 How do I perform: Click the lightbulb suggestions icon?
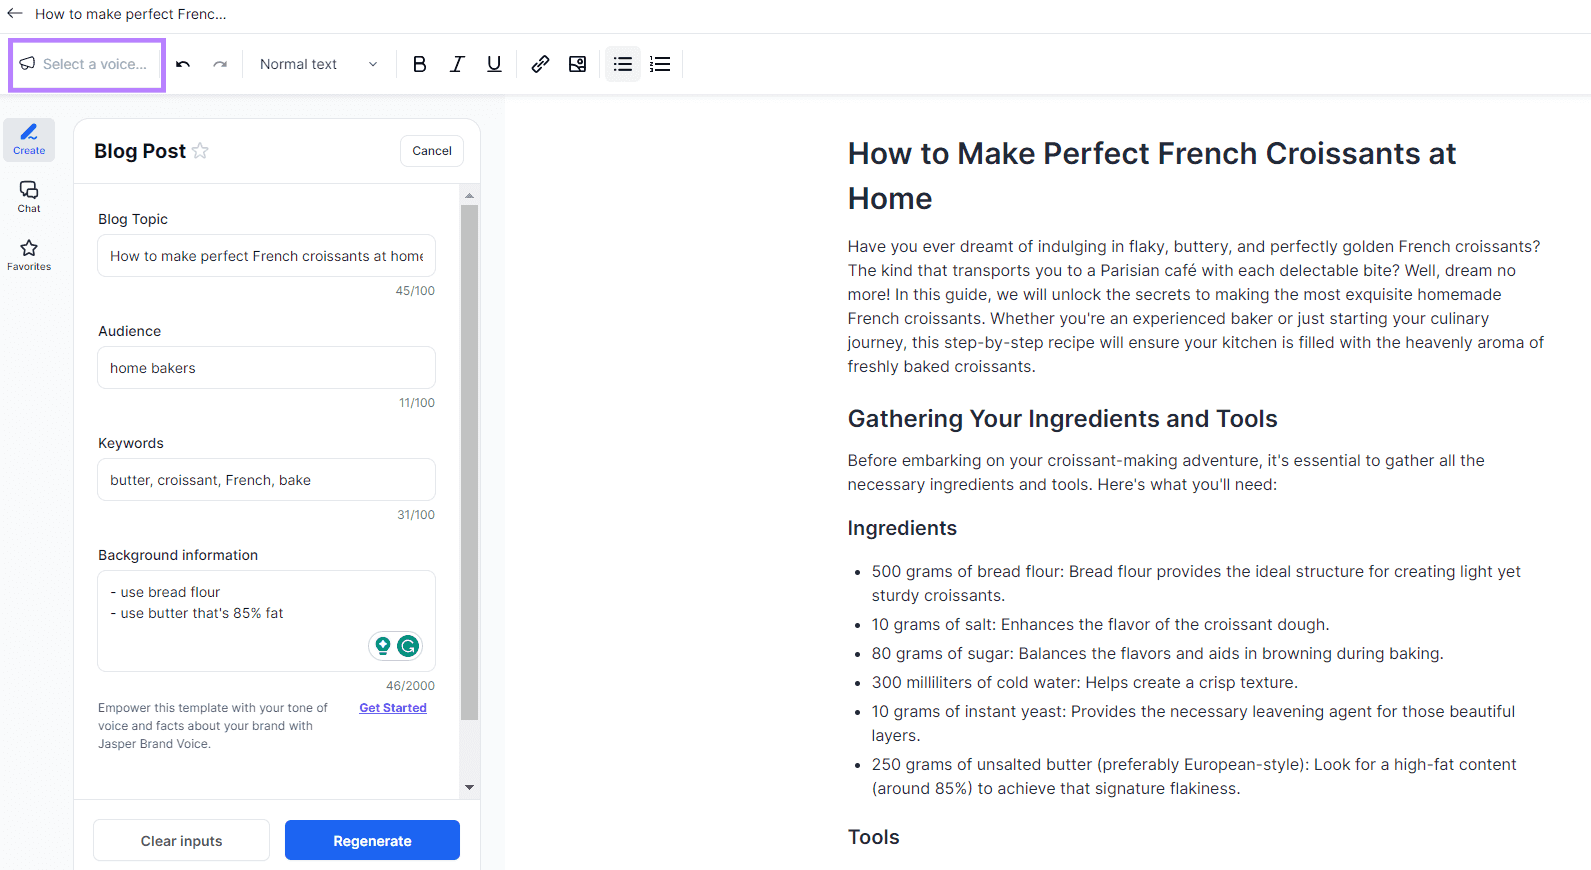coord(382,646)
